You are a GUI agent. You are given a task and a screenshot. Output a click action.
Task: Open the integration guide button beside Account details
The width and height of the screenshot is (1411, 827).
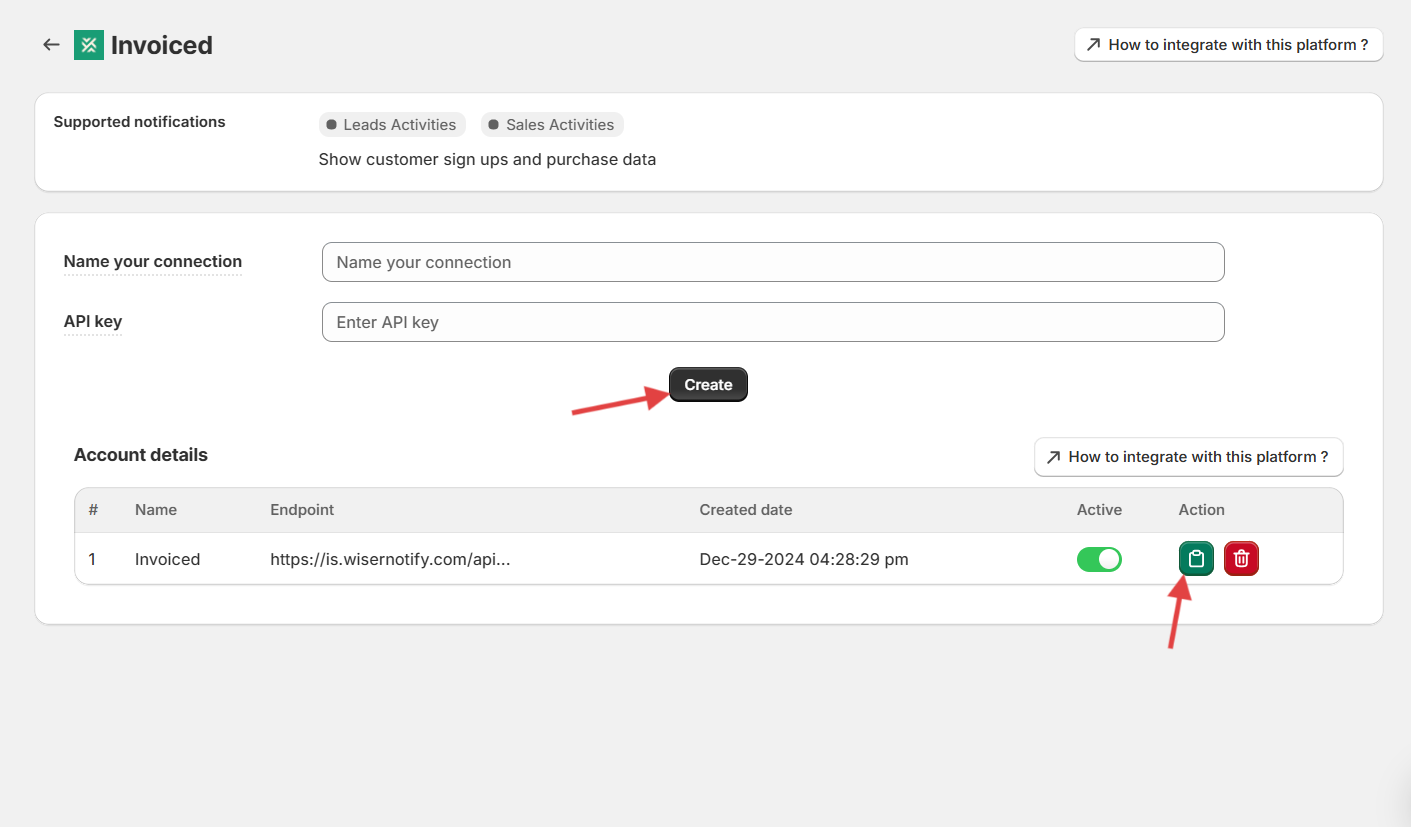(1188, 457)
